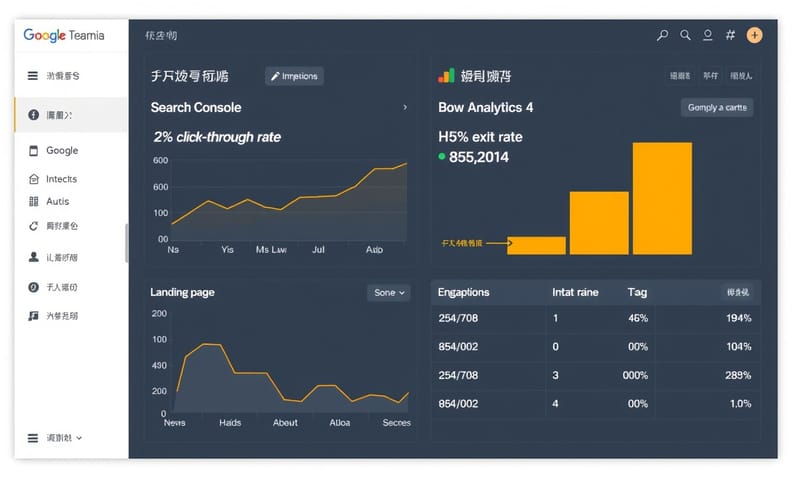Open the Sone dropdown on Landing page

pyautogui.click(x=388, y=293)
